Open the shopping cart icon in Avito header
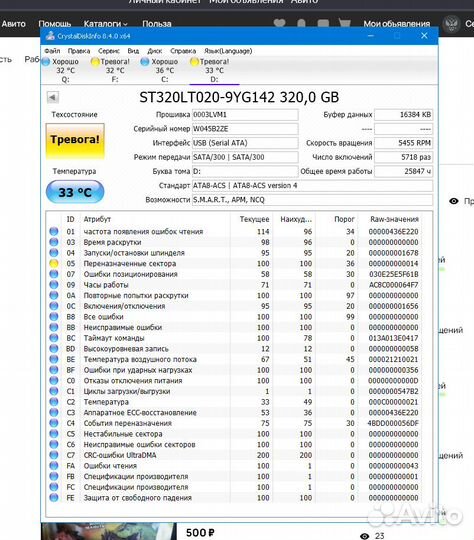Screen dimensions: 474x540 point(344,23)
